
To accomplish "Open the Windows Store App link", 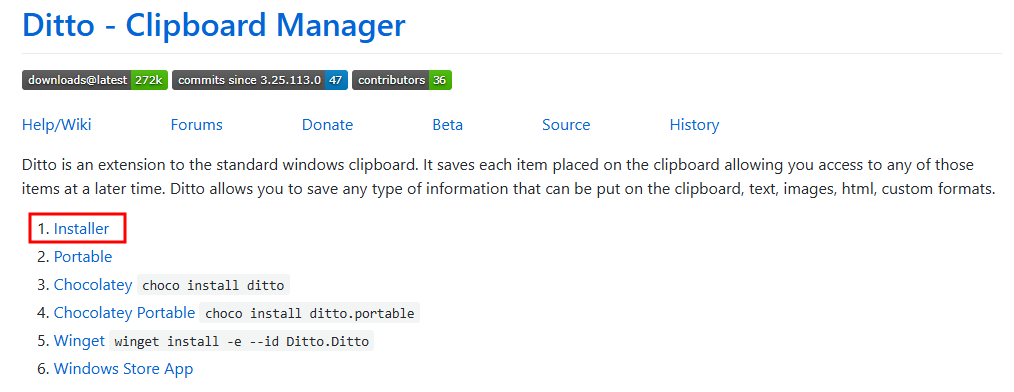I will pos(124,369).
